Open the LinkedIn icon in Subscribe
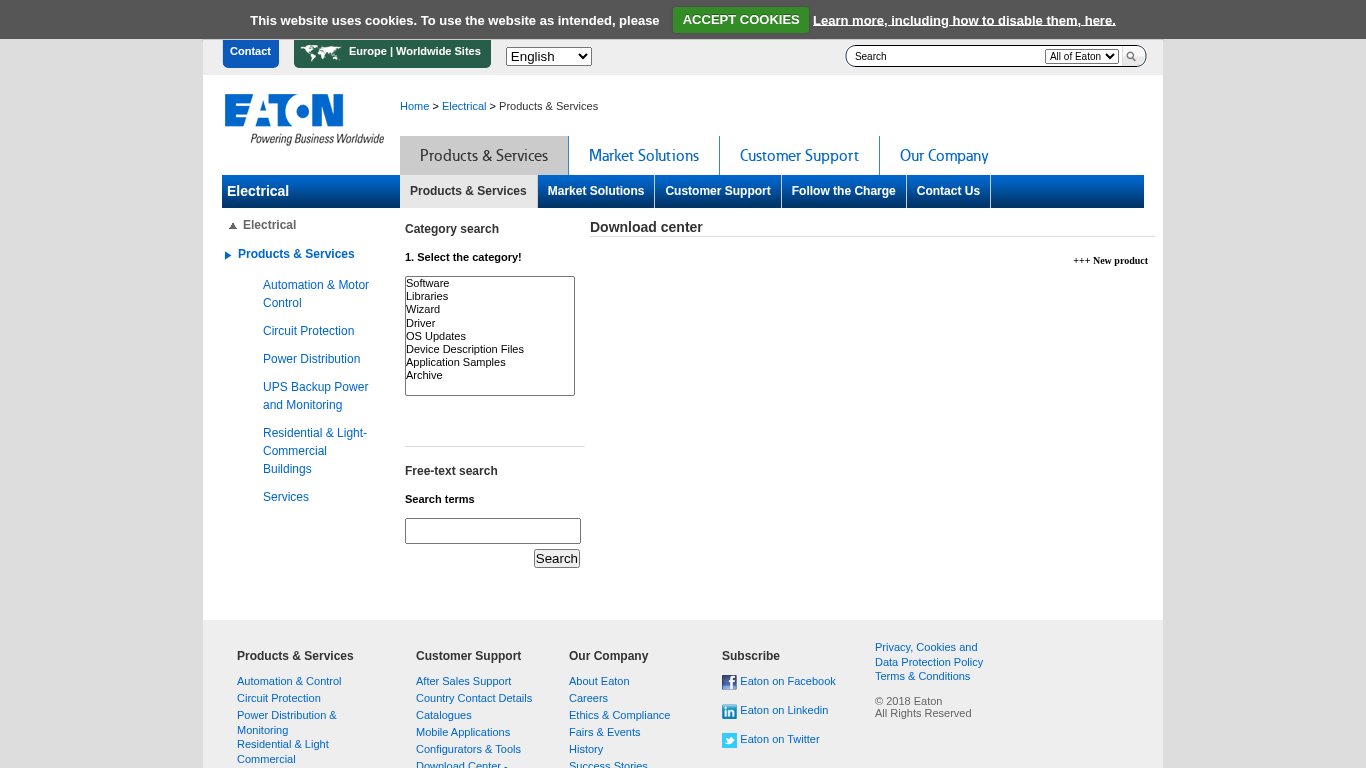 tap(729, 712)
